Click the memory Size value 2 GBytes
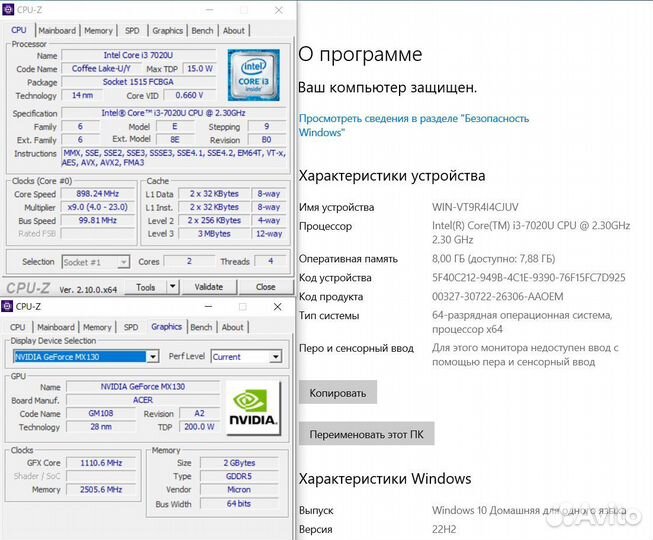The width and height of the screenshot is (653, 540). pos(239,463)
